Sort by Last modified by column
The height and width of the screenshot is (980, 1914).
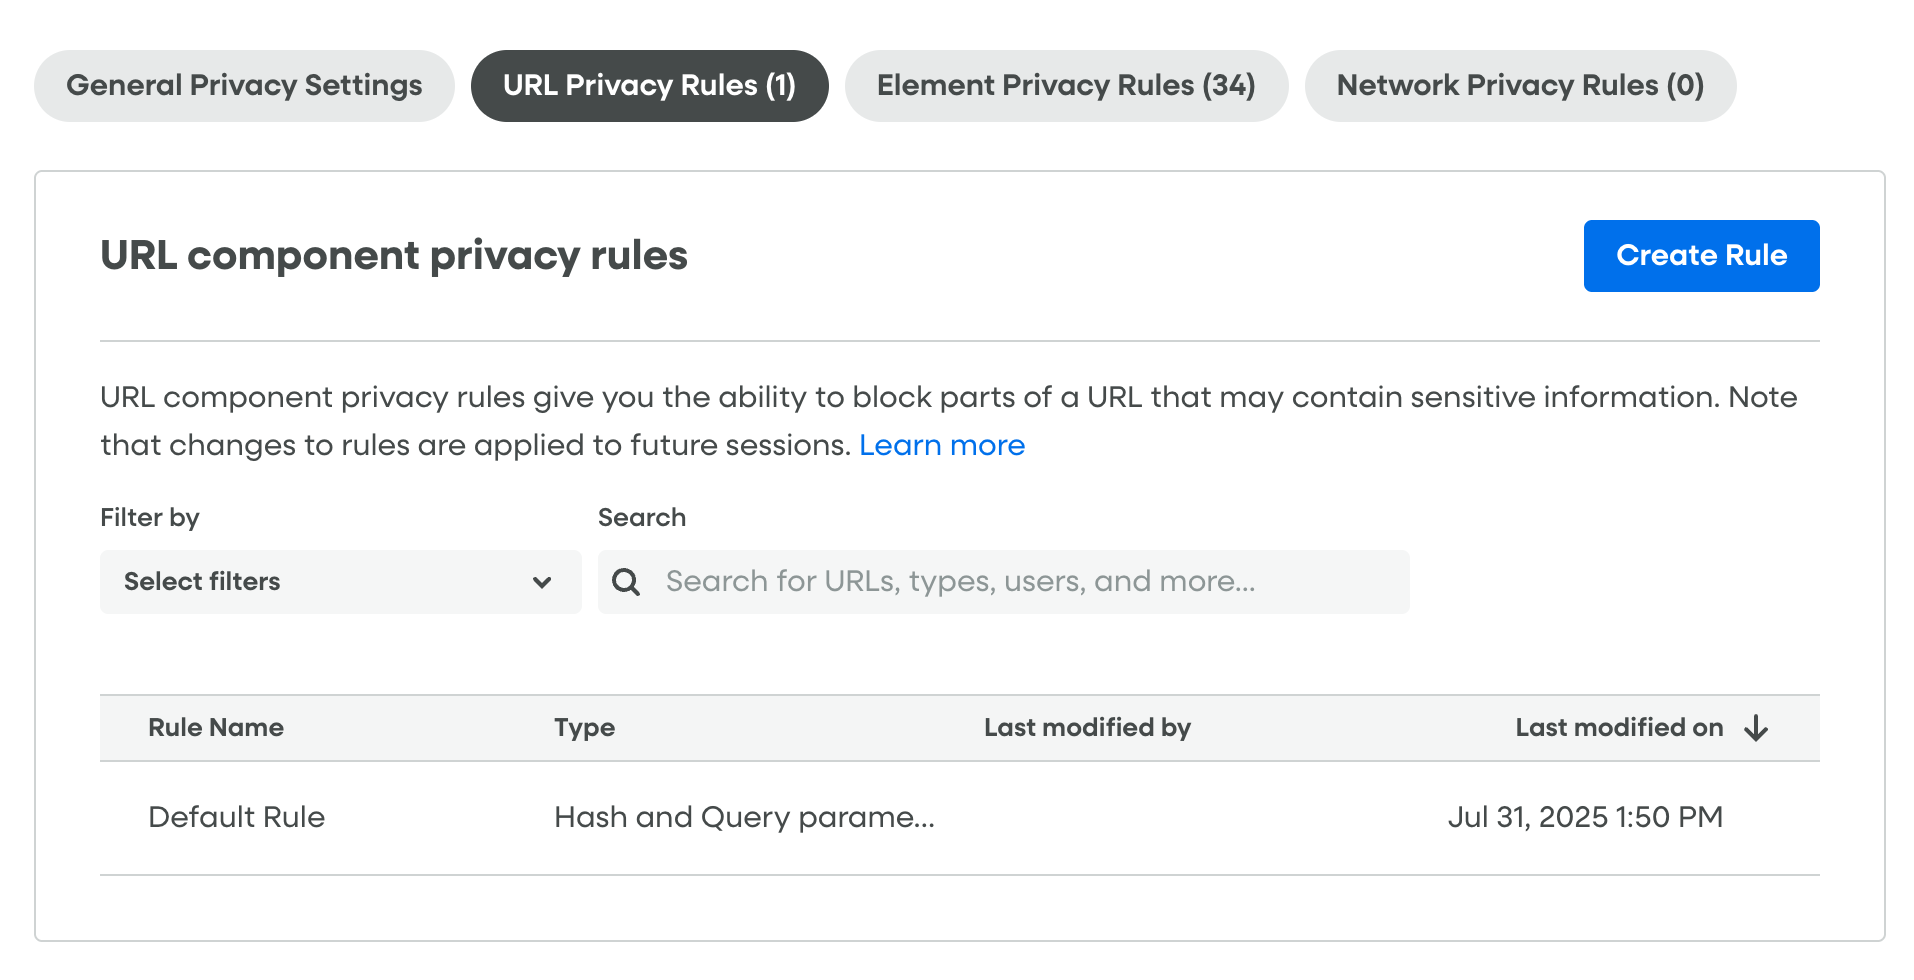tap(1087, 728)
